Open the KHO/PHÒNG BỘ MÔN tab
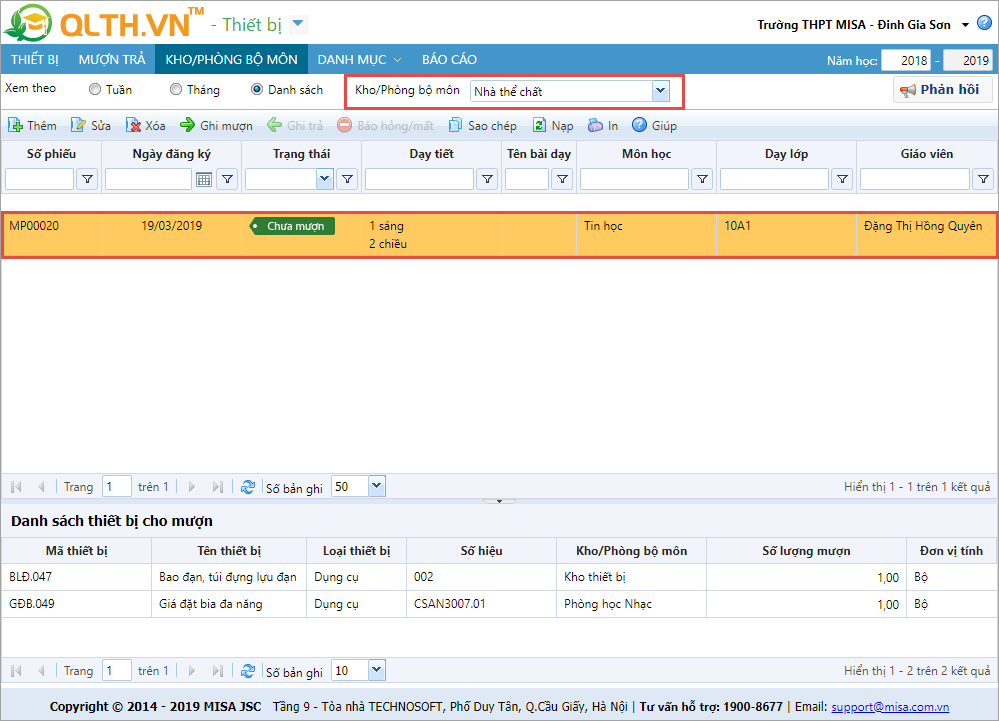Image resolution: width=999 pixels, height=721 pixels. [231, 59]
